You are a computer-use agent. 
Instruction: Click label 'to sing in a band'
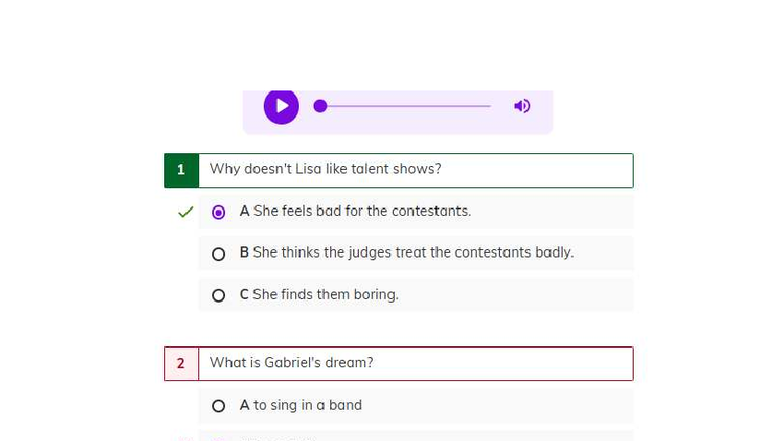click(308, 405)
